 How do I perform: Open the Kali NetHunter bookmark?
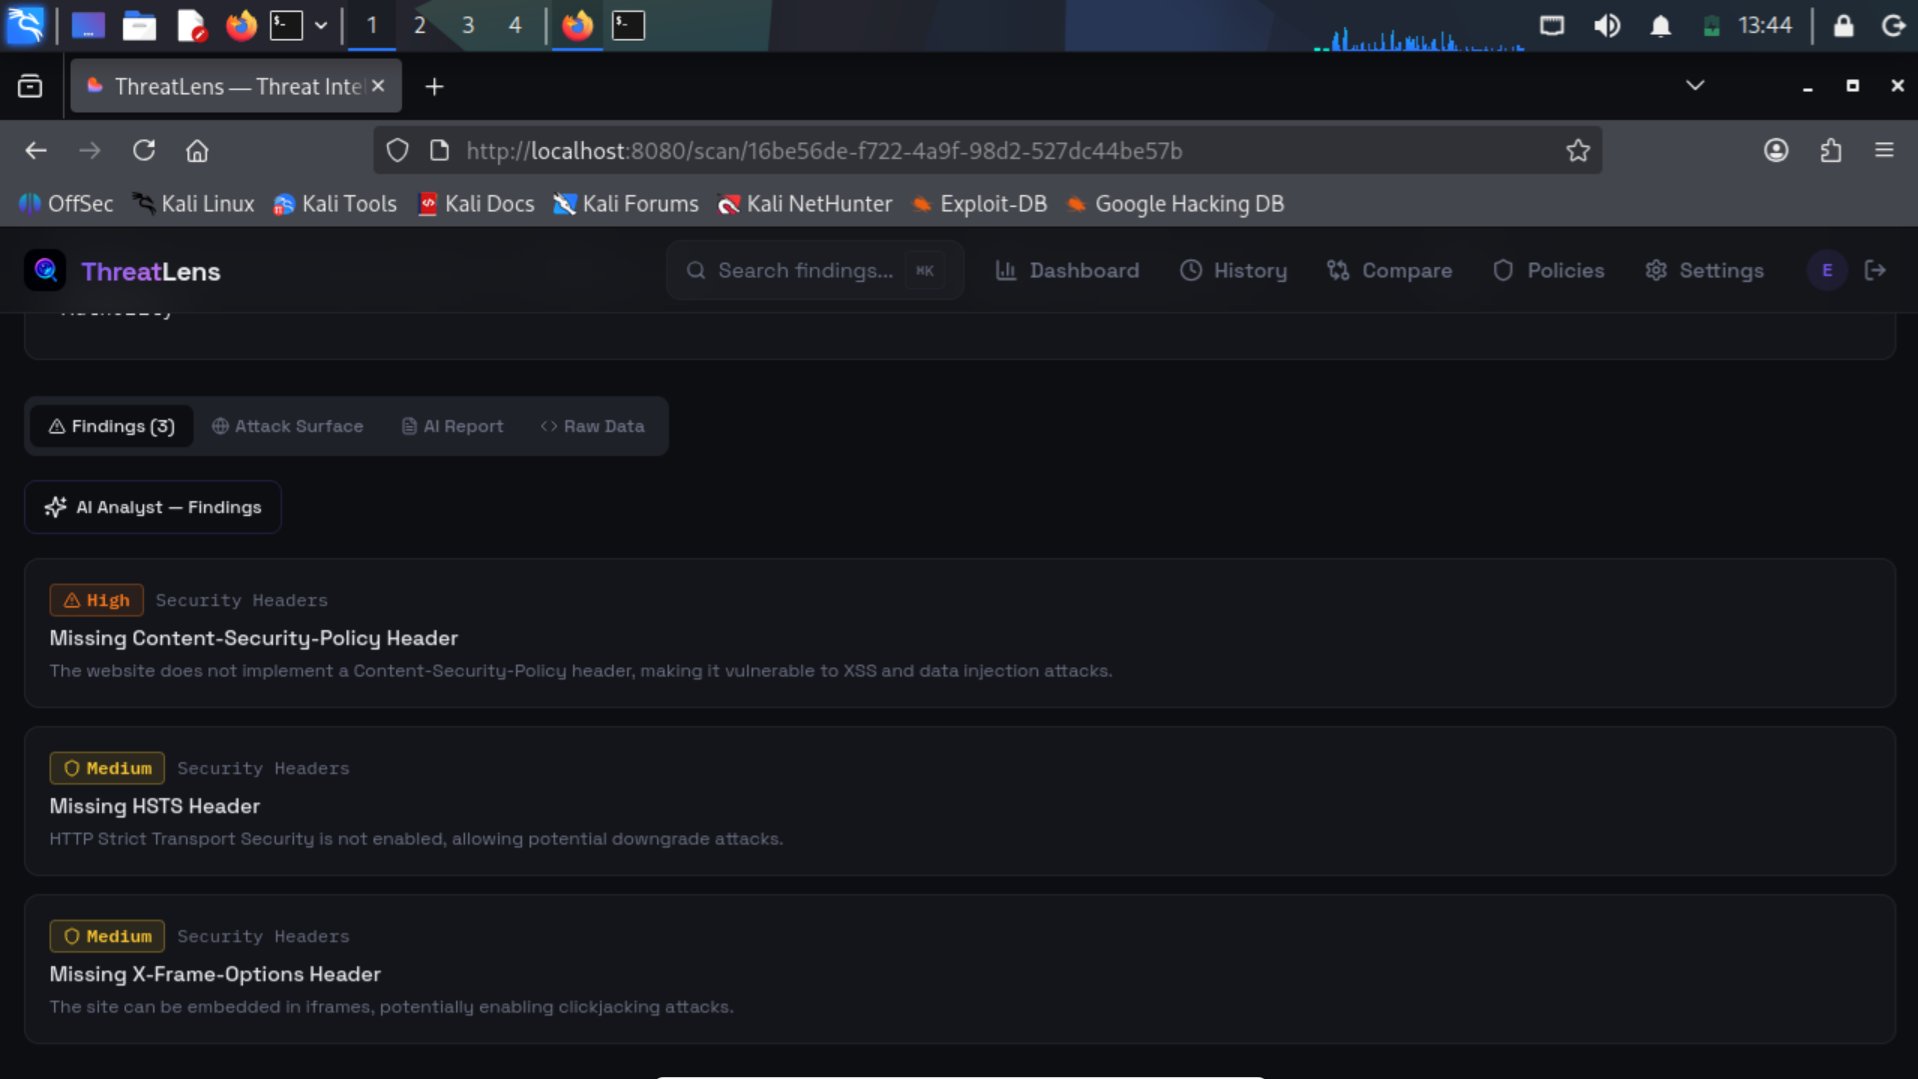pyautogui.click(x=806, y=204)
